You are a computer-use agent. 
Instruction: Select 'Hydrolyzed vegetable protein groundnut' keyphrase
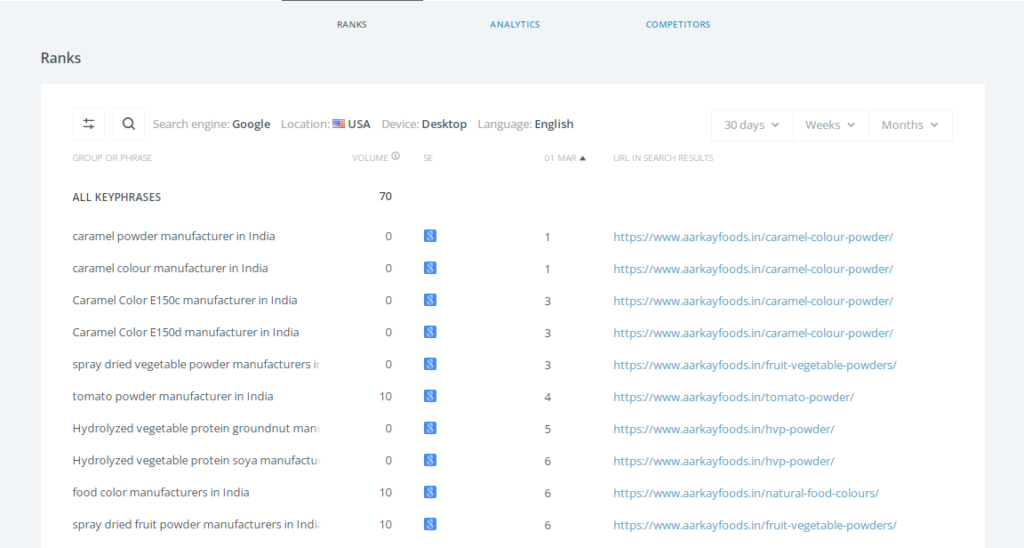[x=196, y=428]
